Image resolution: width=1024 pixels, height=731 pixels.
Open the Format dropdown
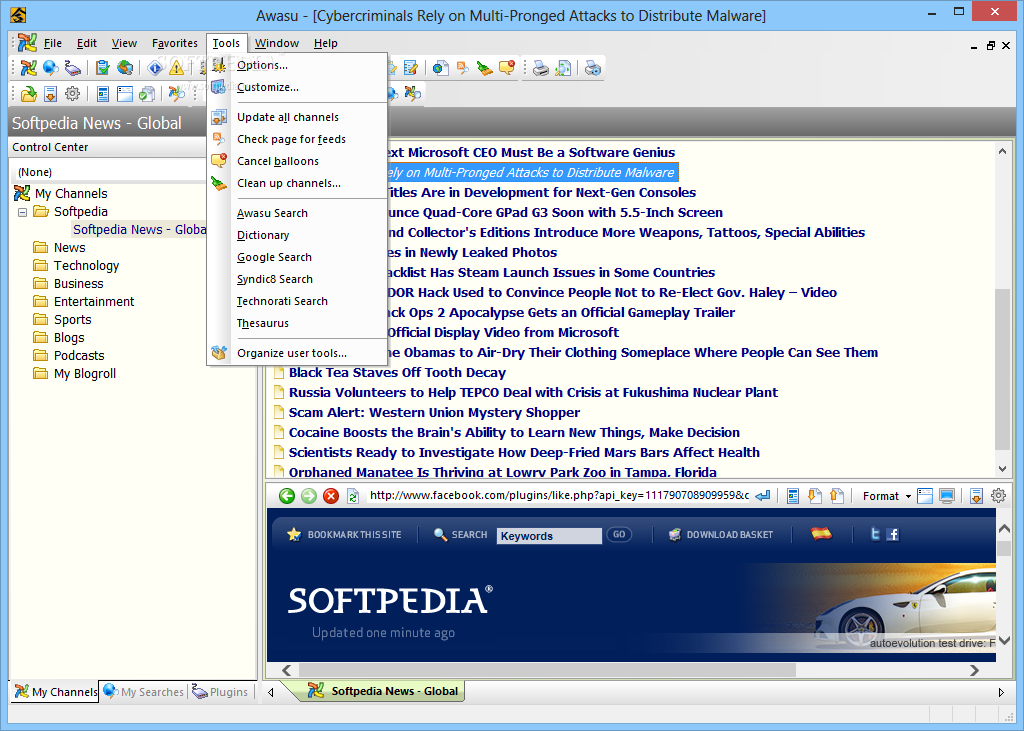click(x=886, y=496)
